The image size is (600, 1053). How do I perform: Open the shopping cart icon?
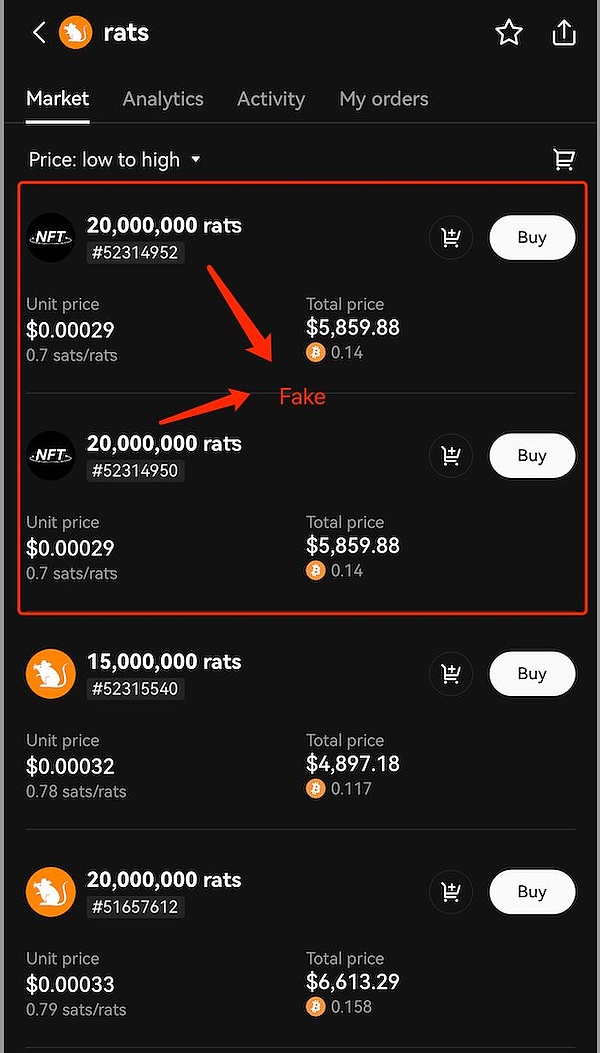(564, 159)
